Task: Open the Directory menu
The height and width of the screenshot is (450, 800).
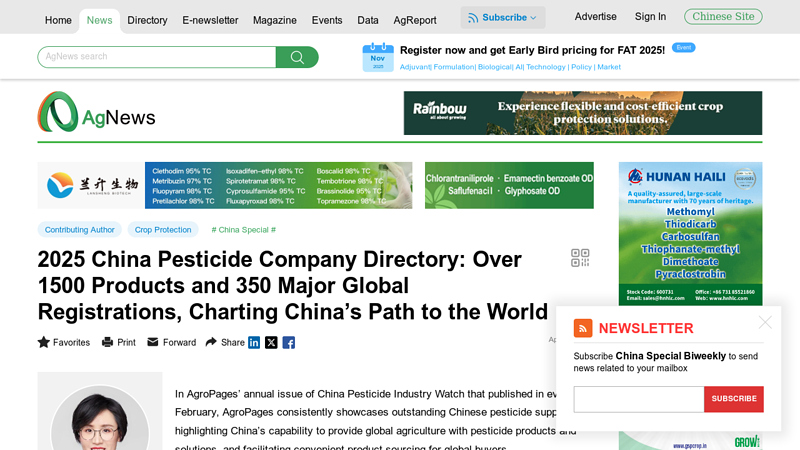Action: point(147,20)
